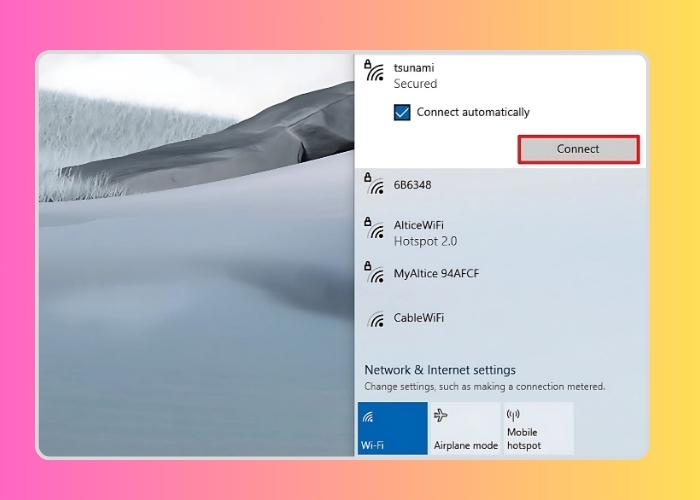Viewport: 700px width, 500px height.
Task: Click the Connect automatically label text
Action: pyautogui.click(x=473, y=113)
